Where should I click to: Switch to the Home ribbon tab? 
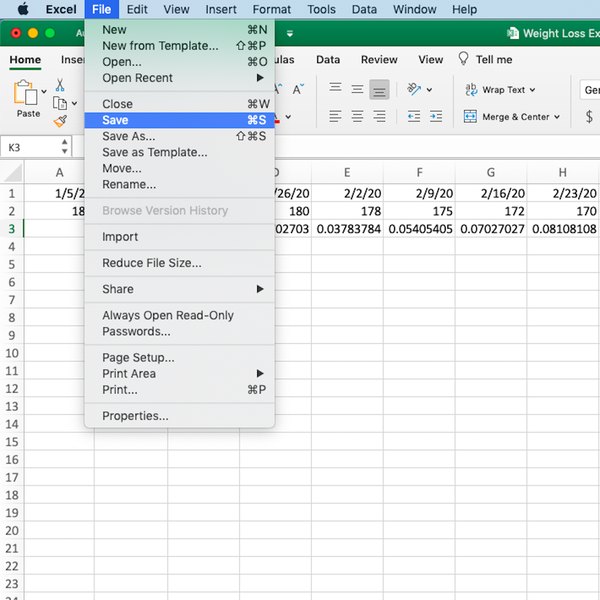pos(25,60)
